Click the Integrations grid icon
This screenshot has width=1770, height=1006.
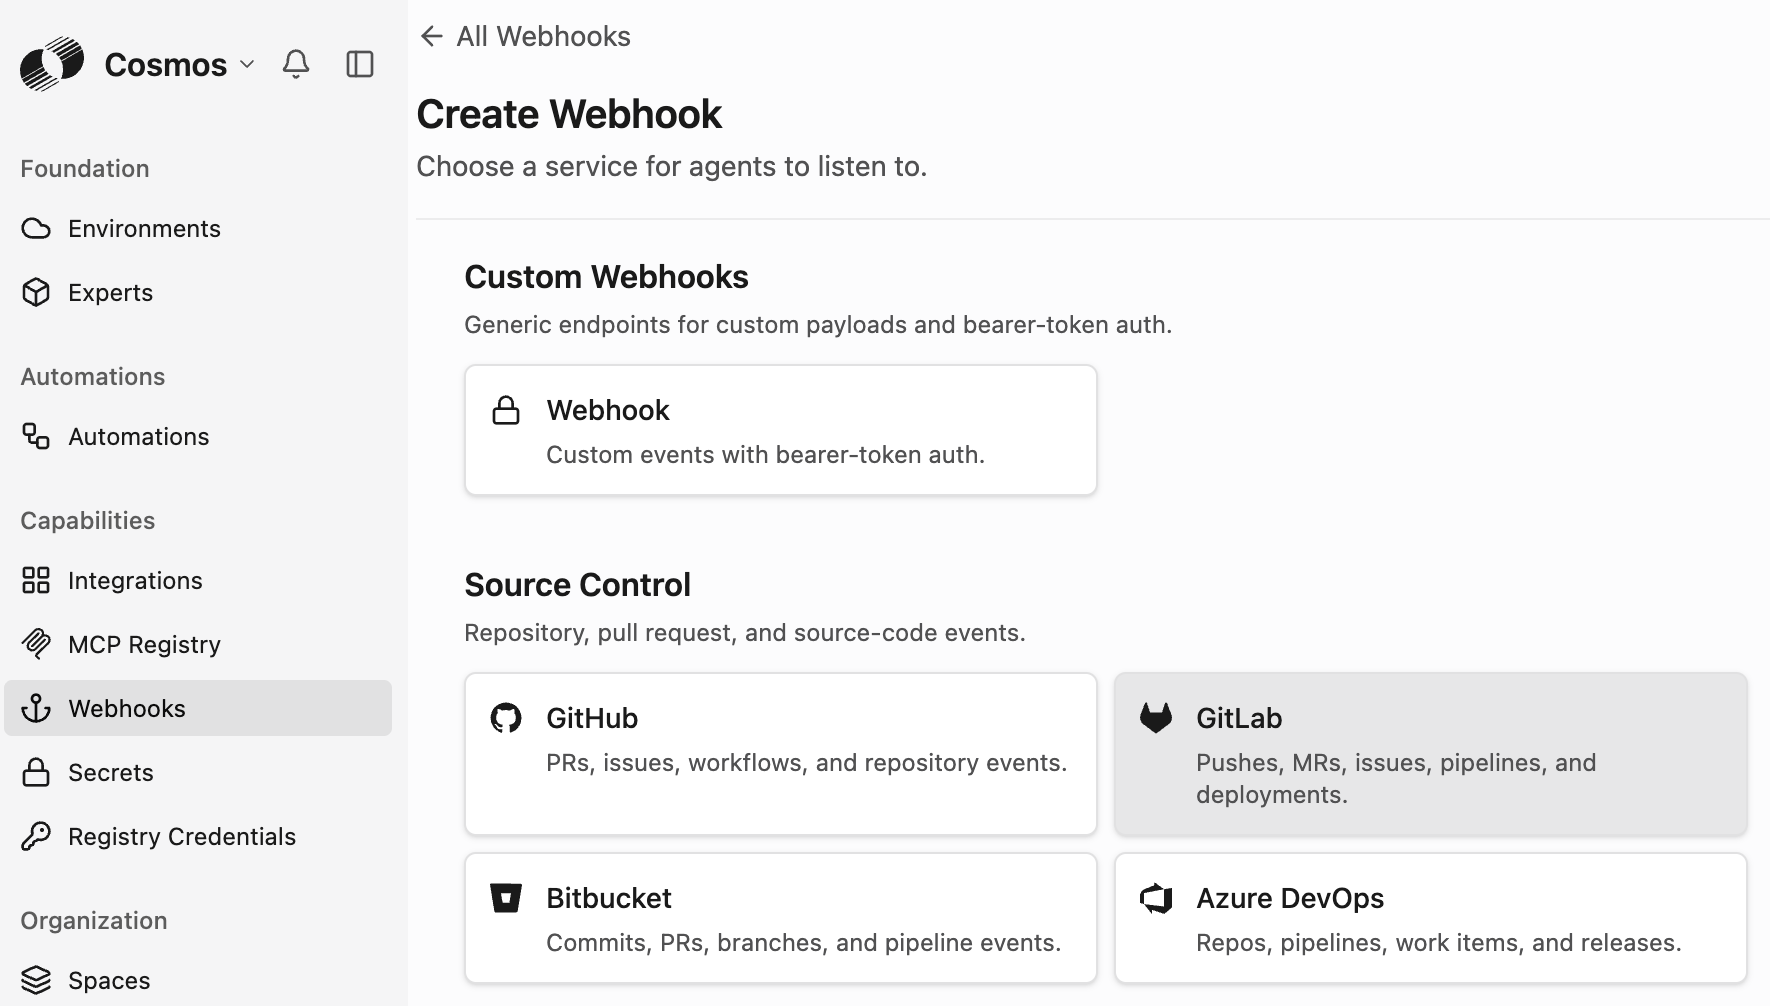(x=36, y=580)
